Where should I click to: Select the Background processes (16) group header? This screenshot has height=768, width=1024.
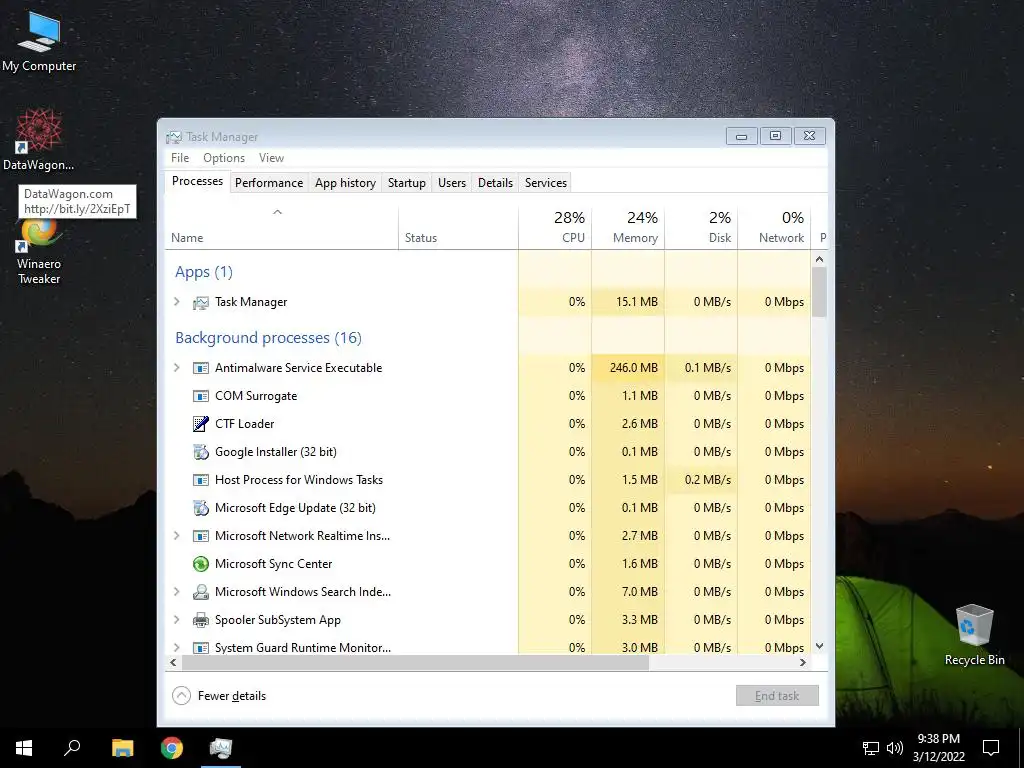click(268, 338)
